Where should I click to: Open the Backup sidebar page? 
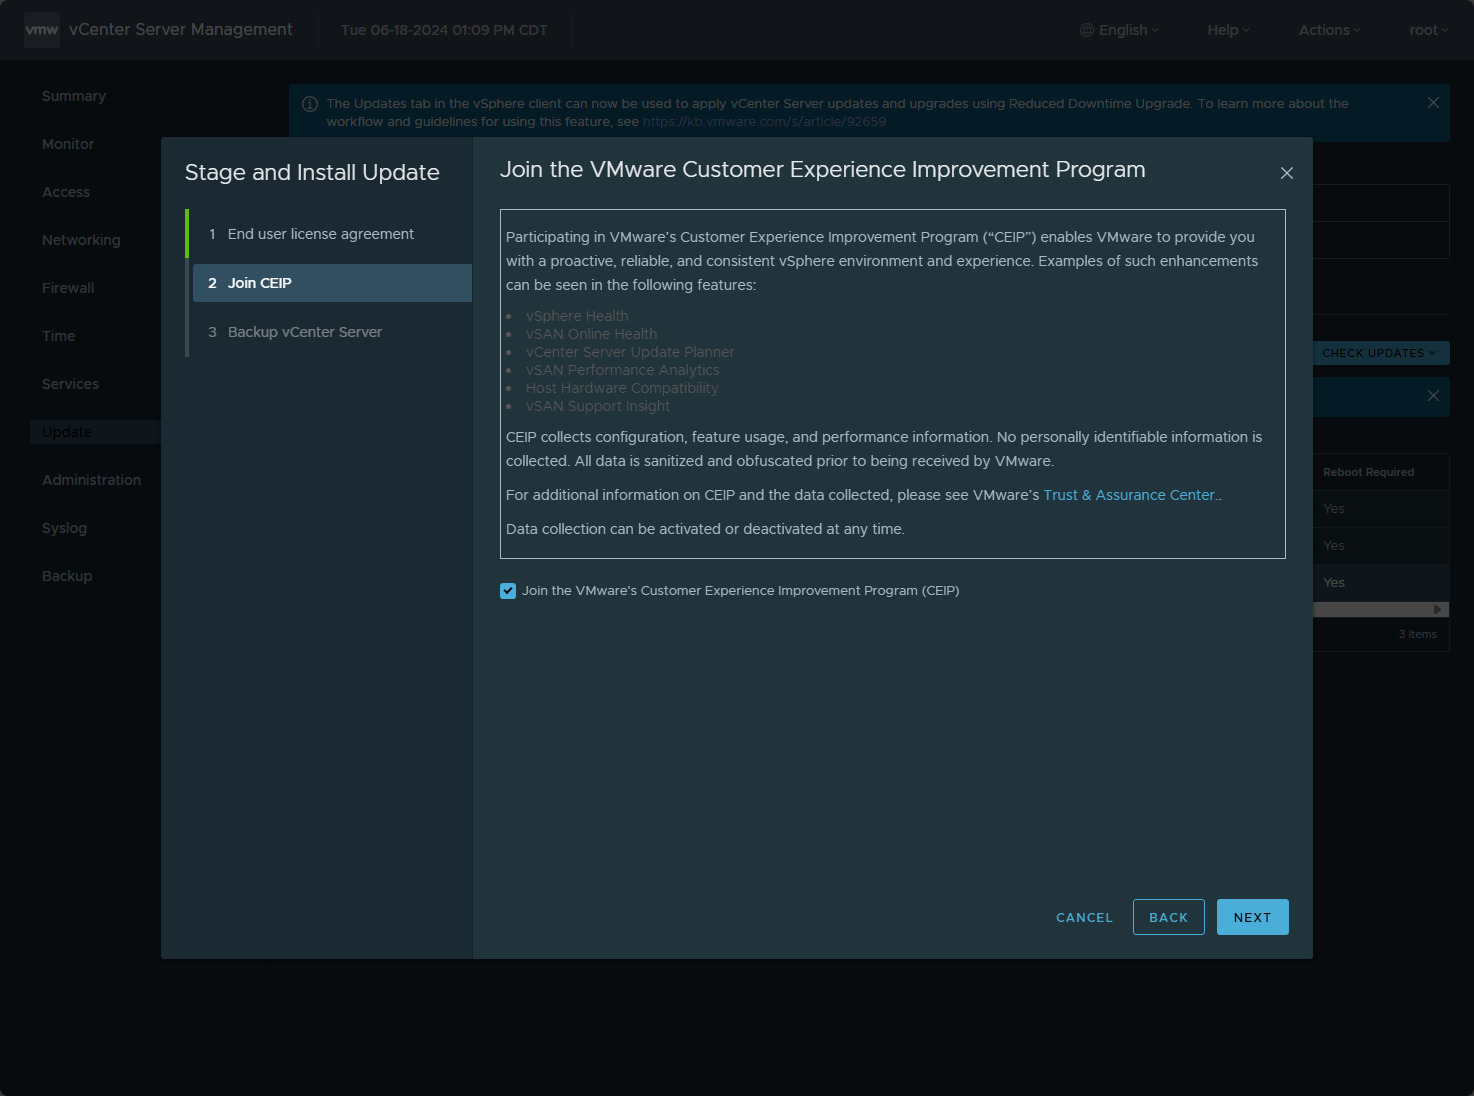(x=67, y=576)
